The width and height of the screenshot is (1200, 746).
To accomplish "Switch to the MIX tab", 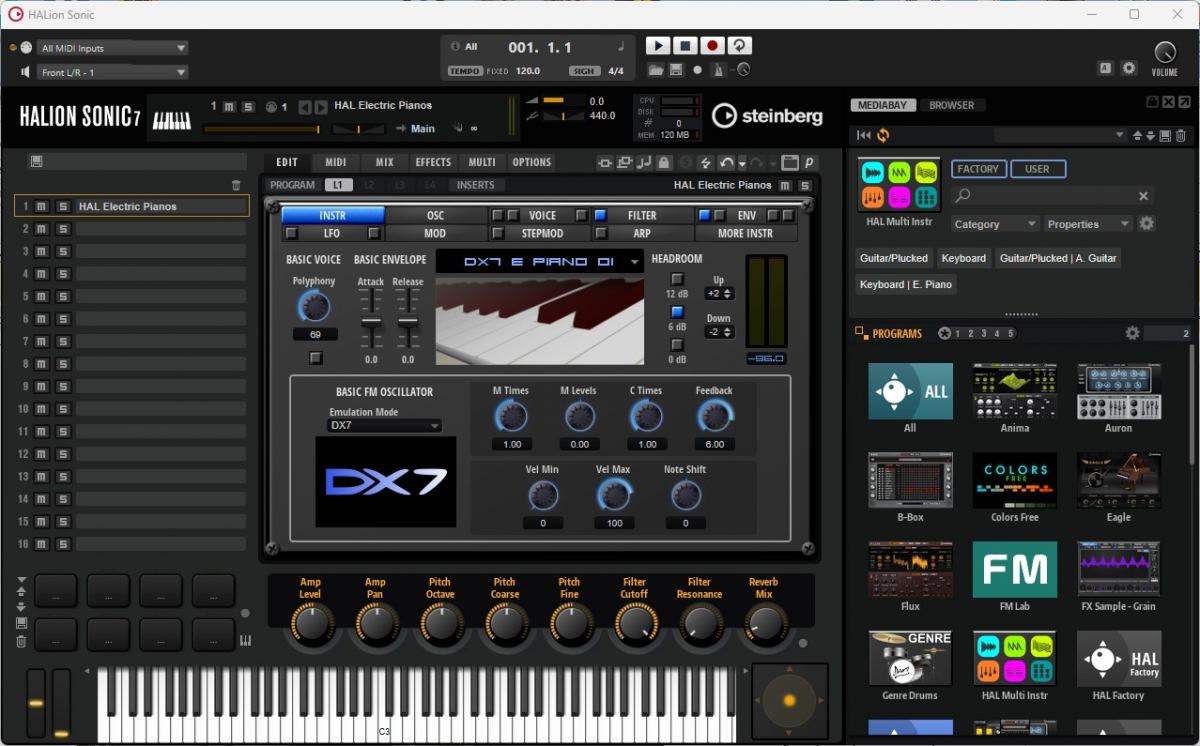I will pyautogui.click(x=385, y=162).
